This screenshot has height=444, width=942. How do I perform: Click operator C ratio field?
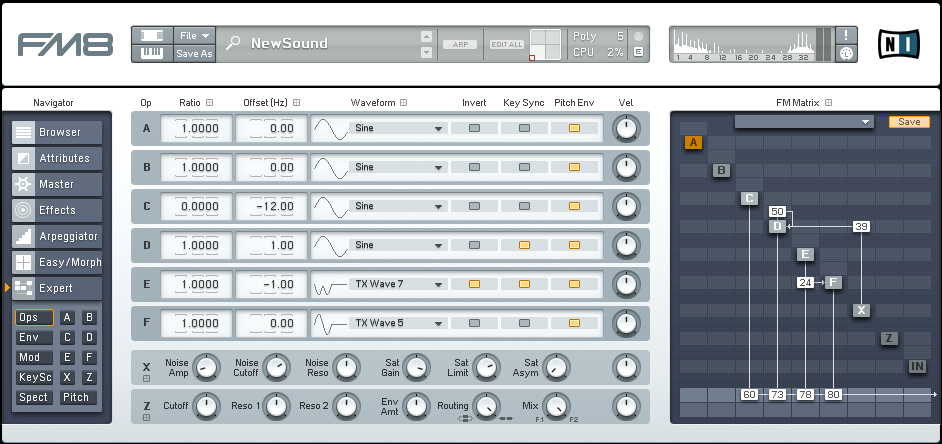click(196, 206)
